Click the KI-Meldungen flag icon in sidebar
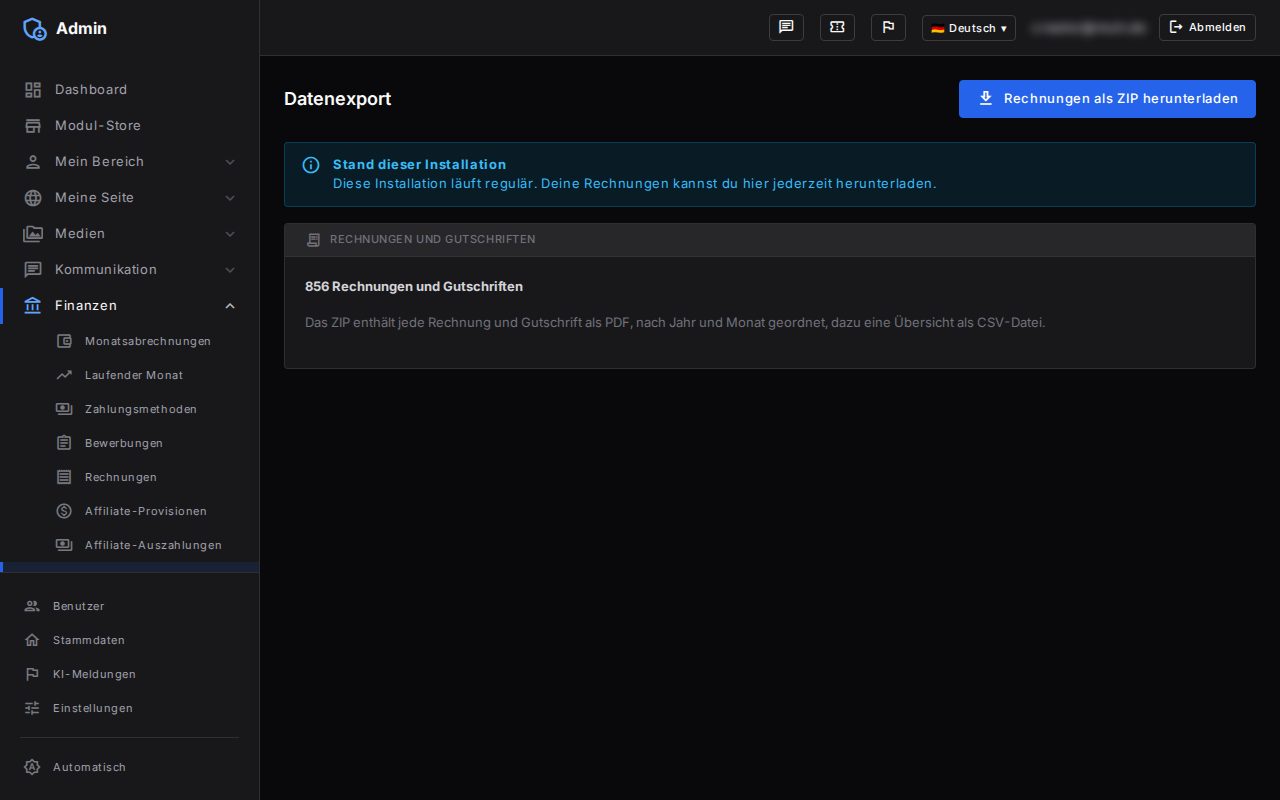The height and width of the screenshot is (800, 1280). tap(32, 674)
